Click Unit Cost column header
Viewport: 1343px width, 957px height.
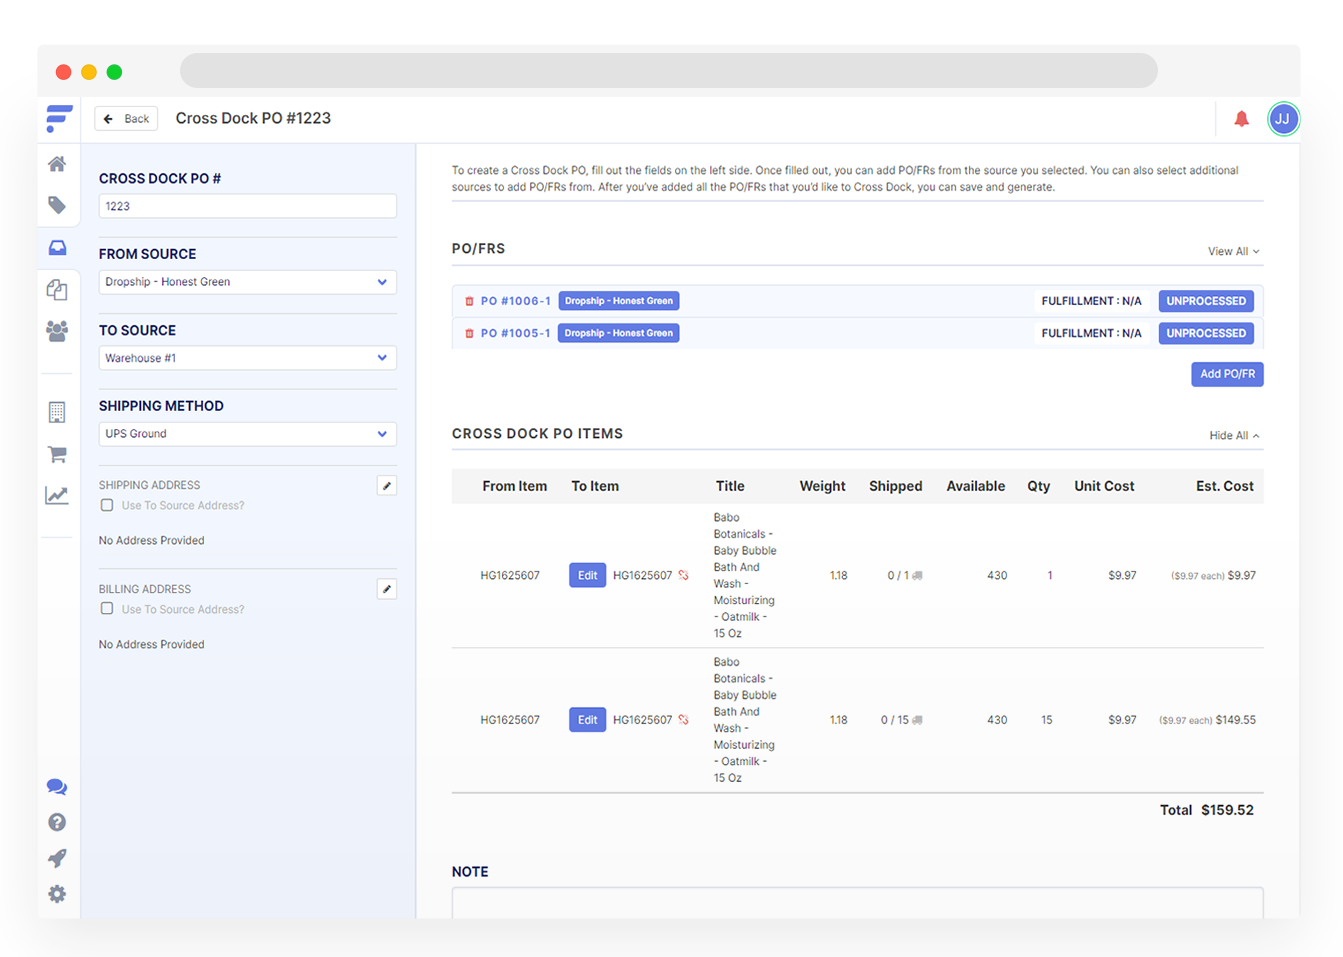click(x=1104, y=486)
